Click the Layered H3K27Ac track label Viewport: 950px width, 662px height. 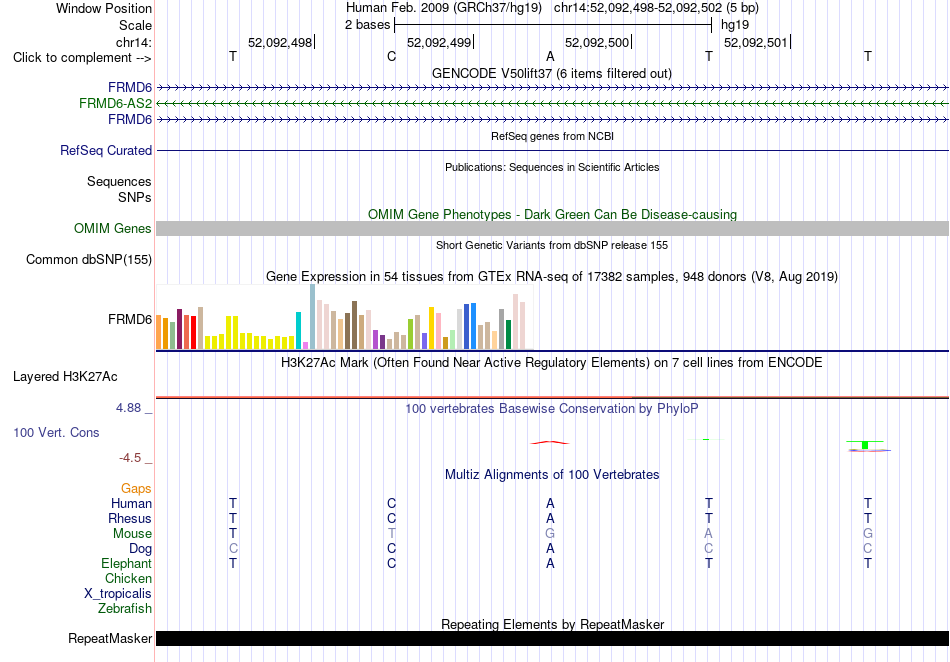click(x=65, y=377)
